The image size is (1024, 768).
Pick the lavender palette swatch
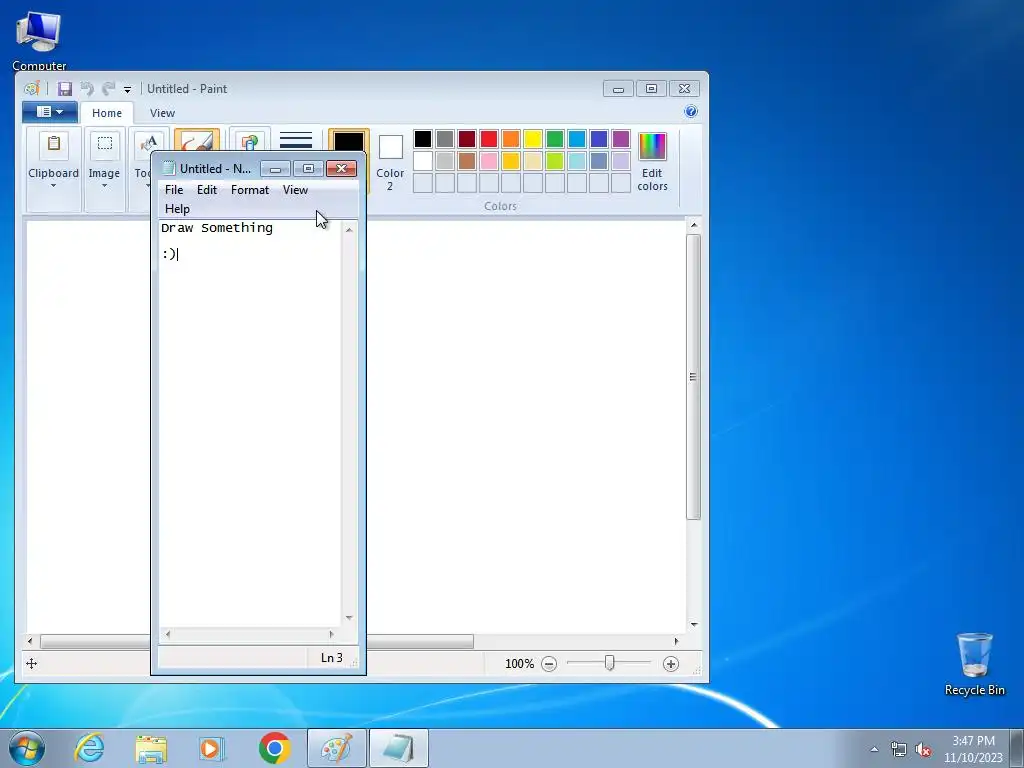[621, 161]
